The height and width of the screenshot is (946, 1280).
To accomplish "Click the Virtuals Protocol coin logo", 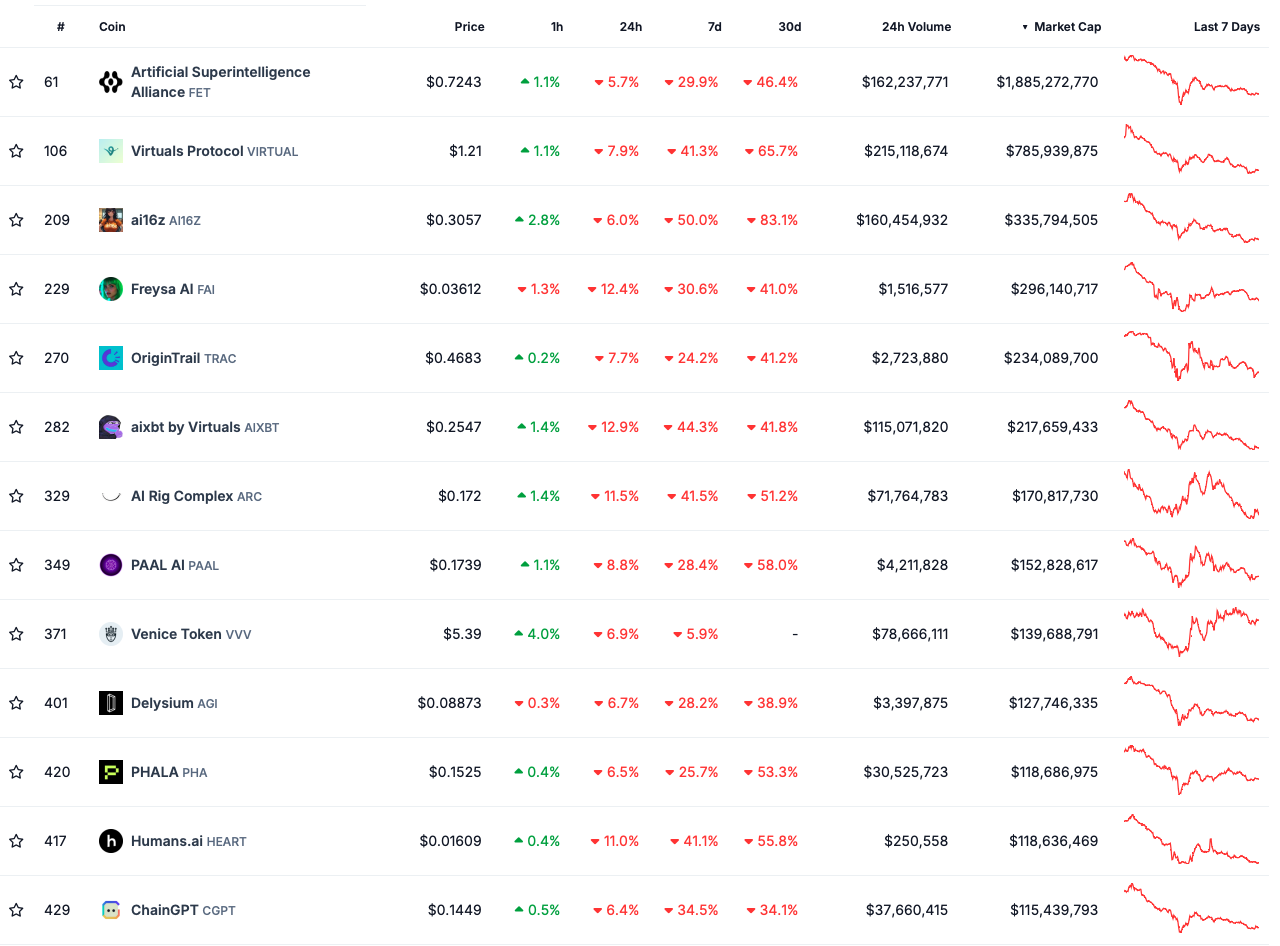I will [x=111, y=151].
